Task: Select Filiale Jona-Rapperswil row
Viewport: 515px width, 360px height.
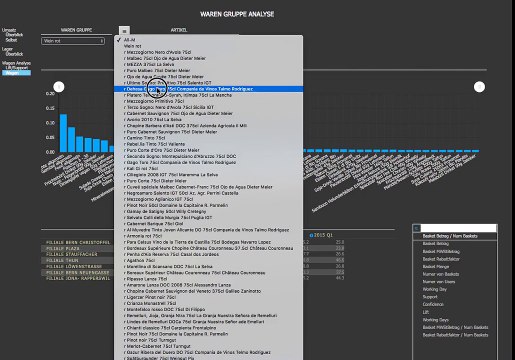Action: (x=78, y=278)
